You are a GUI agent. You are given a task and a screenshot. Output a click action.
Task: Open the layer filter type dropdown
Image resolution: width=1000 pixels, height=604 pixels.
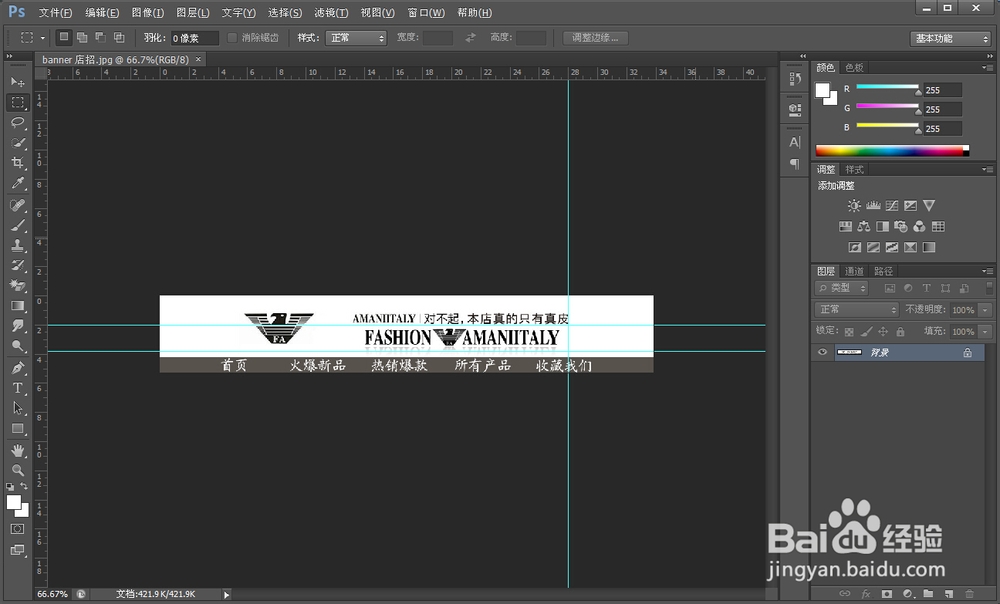[x=841, y=288]
